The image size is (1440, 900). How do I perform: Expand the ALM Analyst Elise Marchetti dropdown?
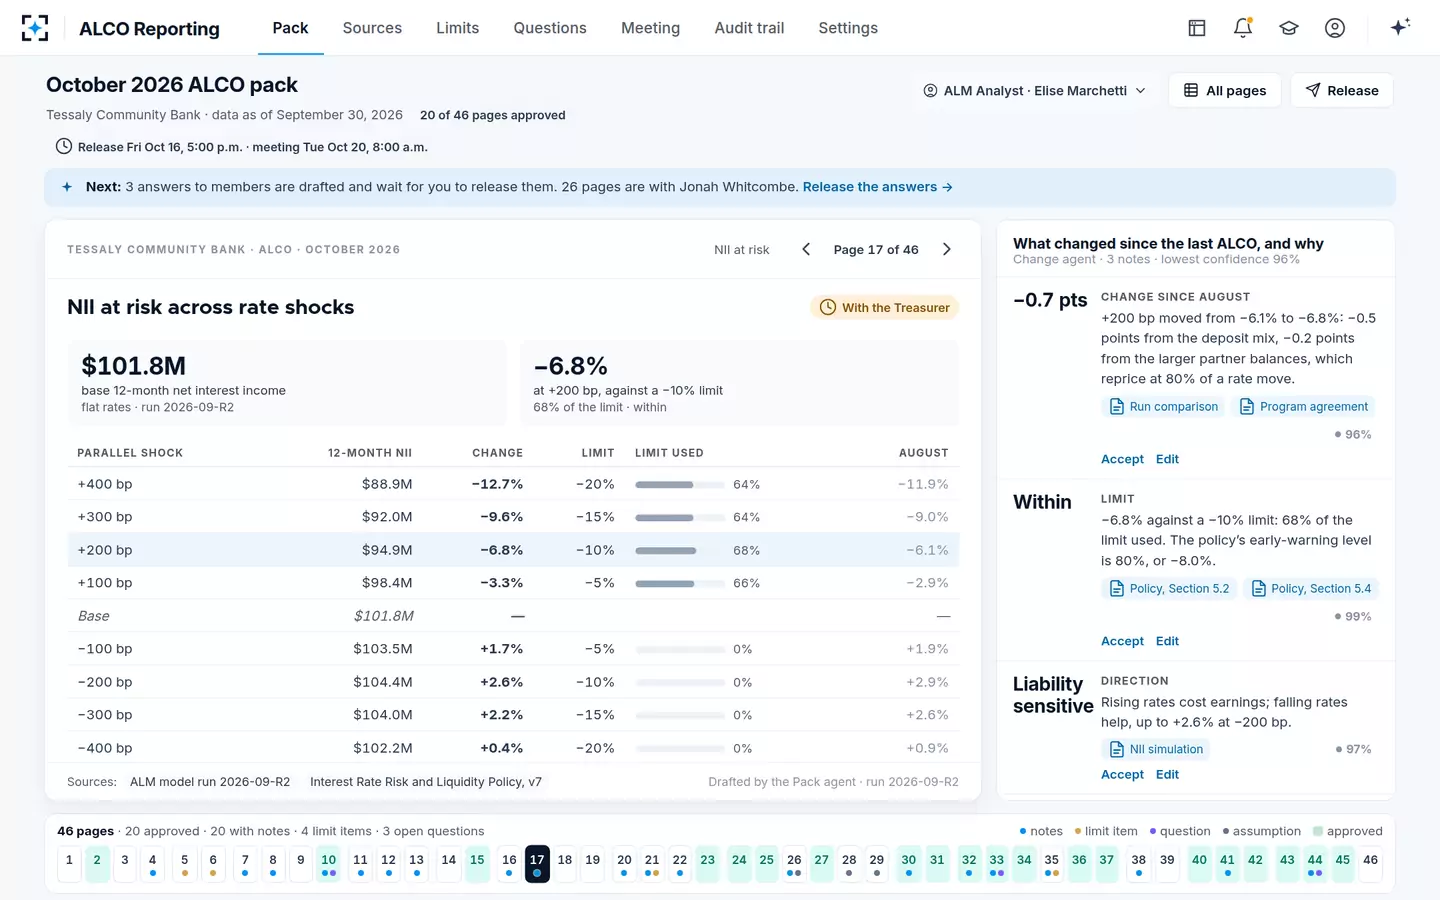pyautogui.click(x=1034, y=91)
